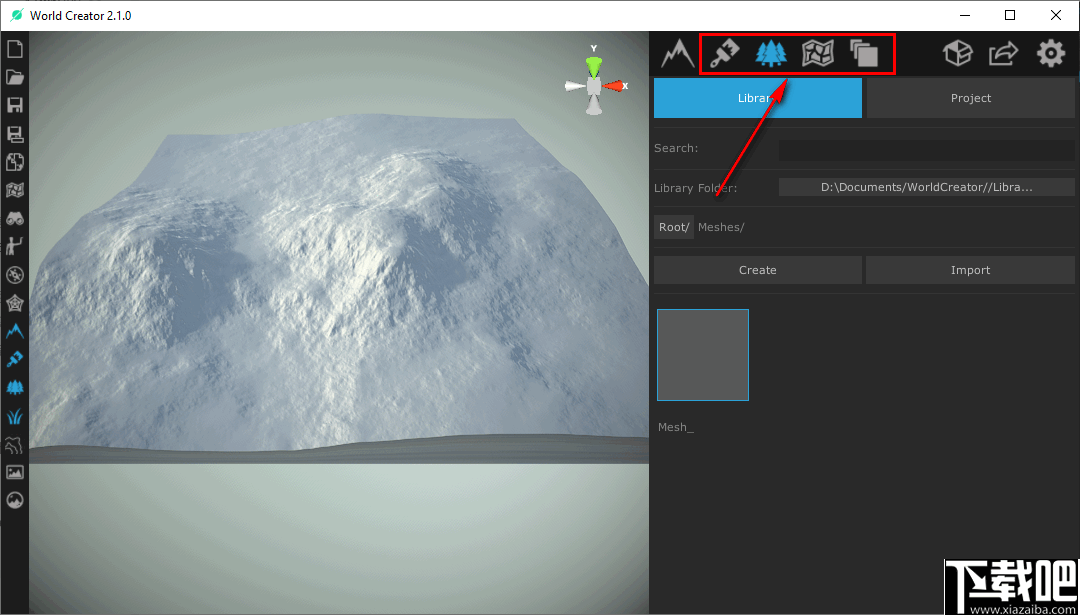Image resolution: width=1080 pixels, height=615 pixels.
Task: Open the map areas icon
Action: (x=817, y=53)
